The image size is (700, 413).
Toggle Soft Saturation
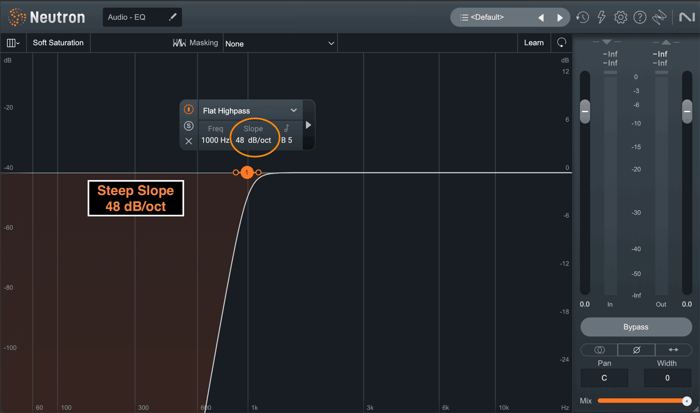coord(58,43)
